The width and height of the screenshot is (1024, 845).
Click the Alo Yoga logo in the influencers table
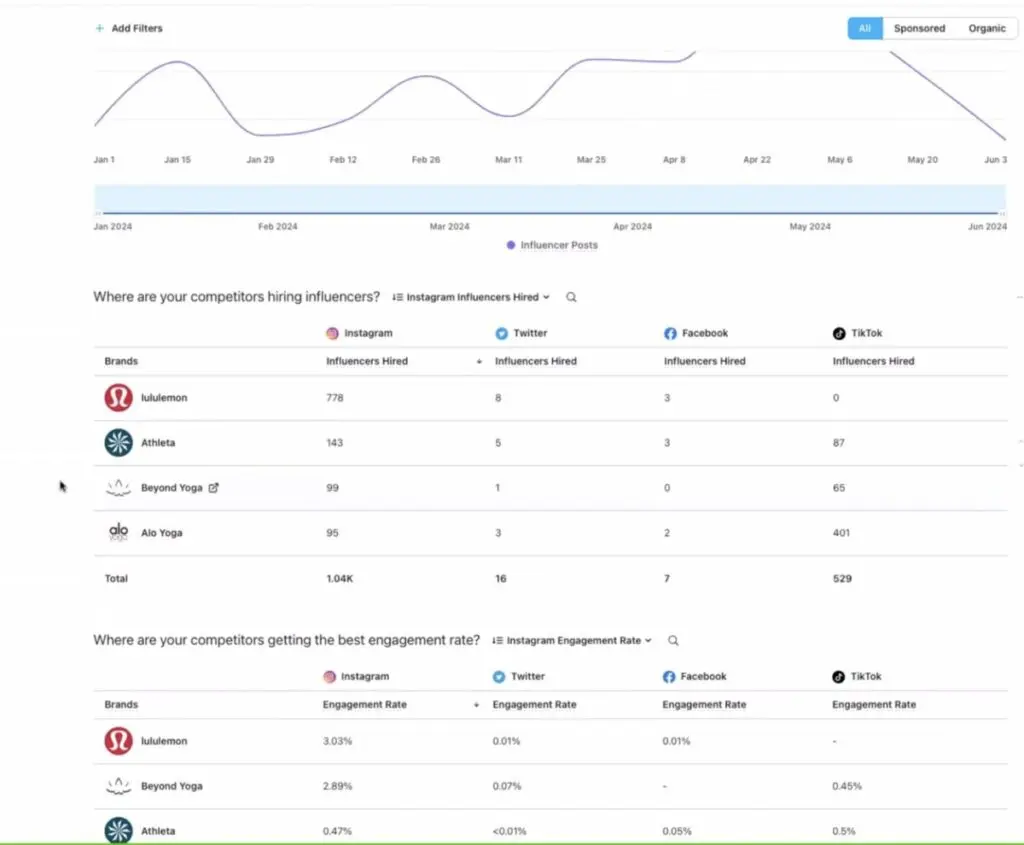(118, 533)
